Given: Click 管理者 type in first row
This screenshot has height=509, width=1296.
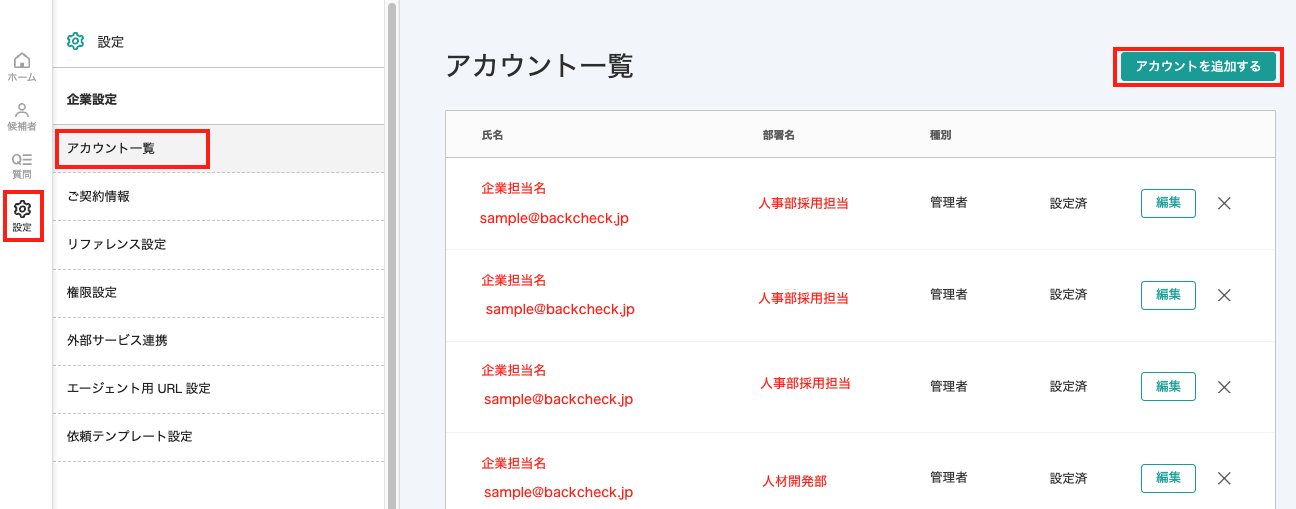Looking at the screenshot, I should pyautogui.click(x=948, y=202).
